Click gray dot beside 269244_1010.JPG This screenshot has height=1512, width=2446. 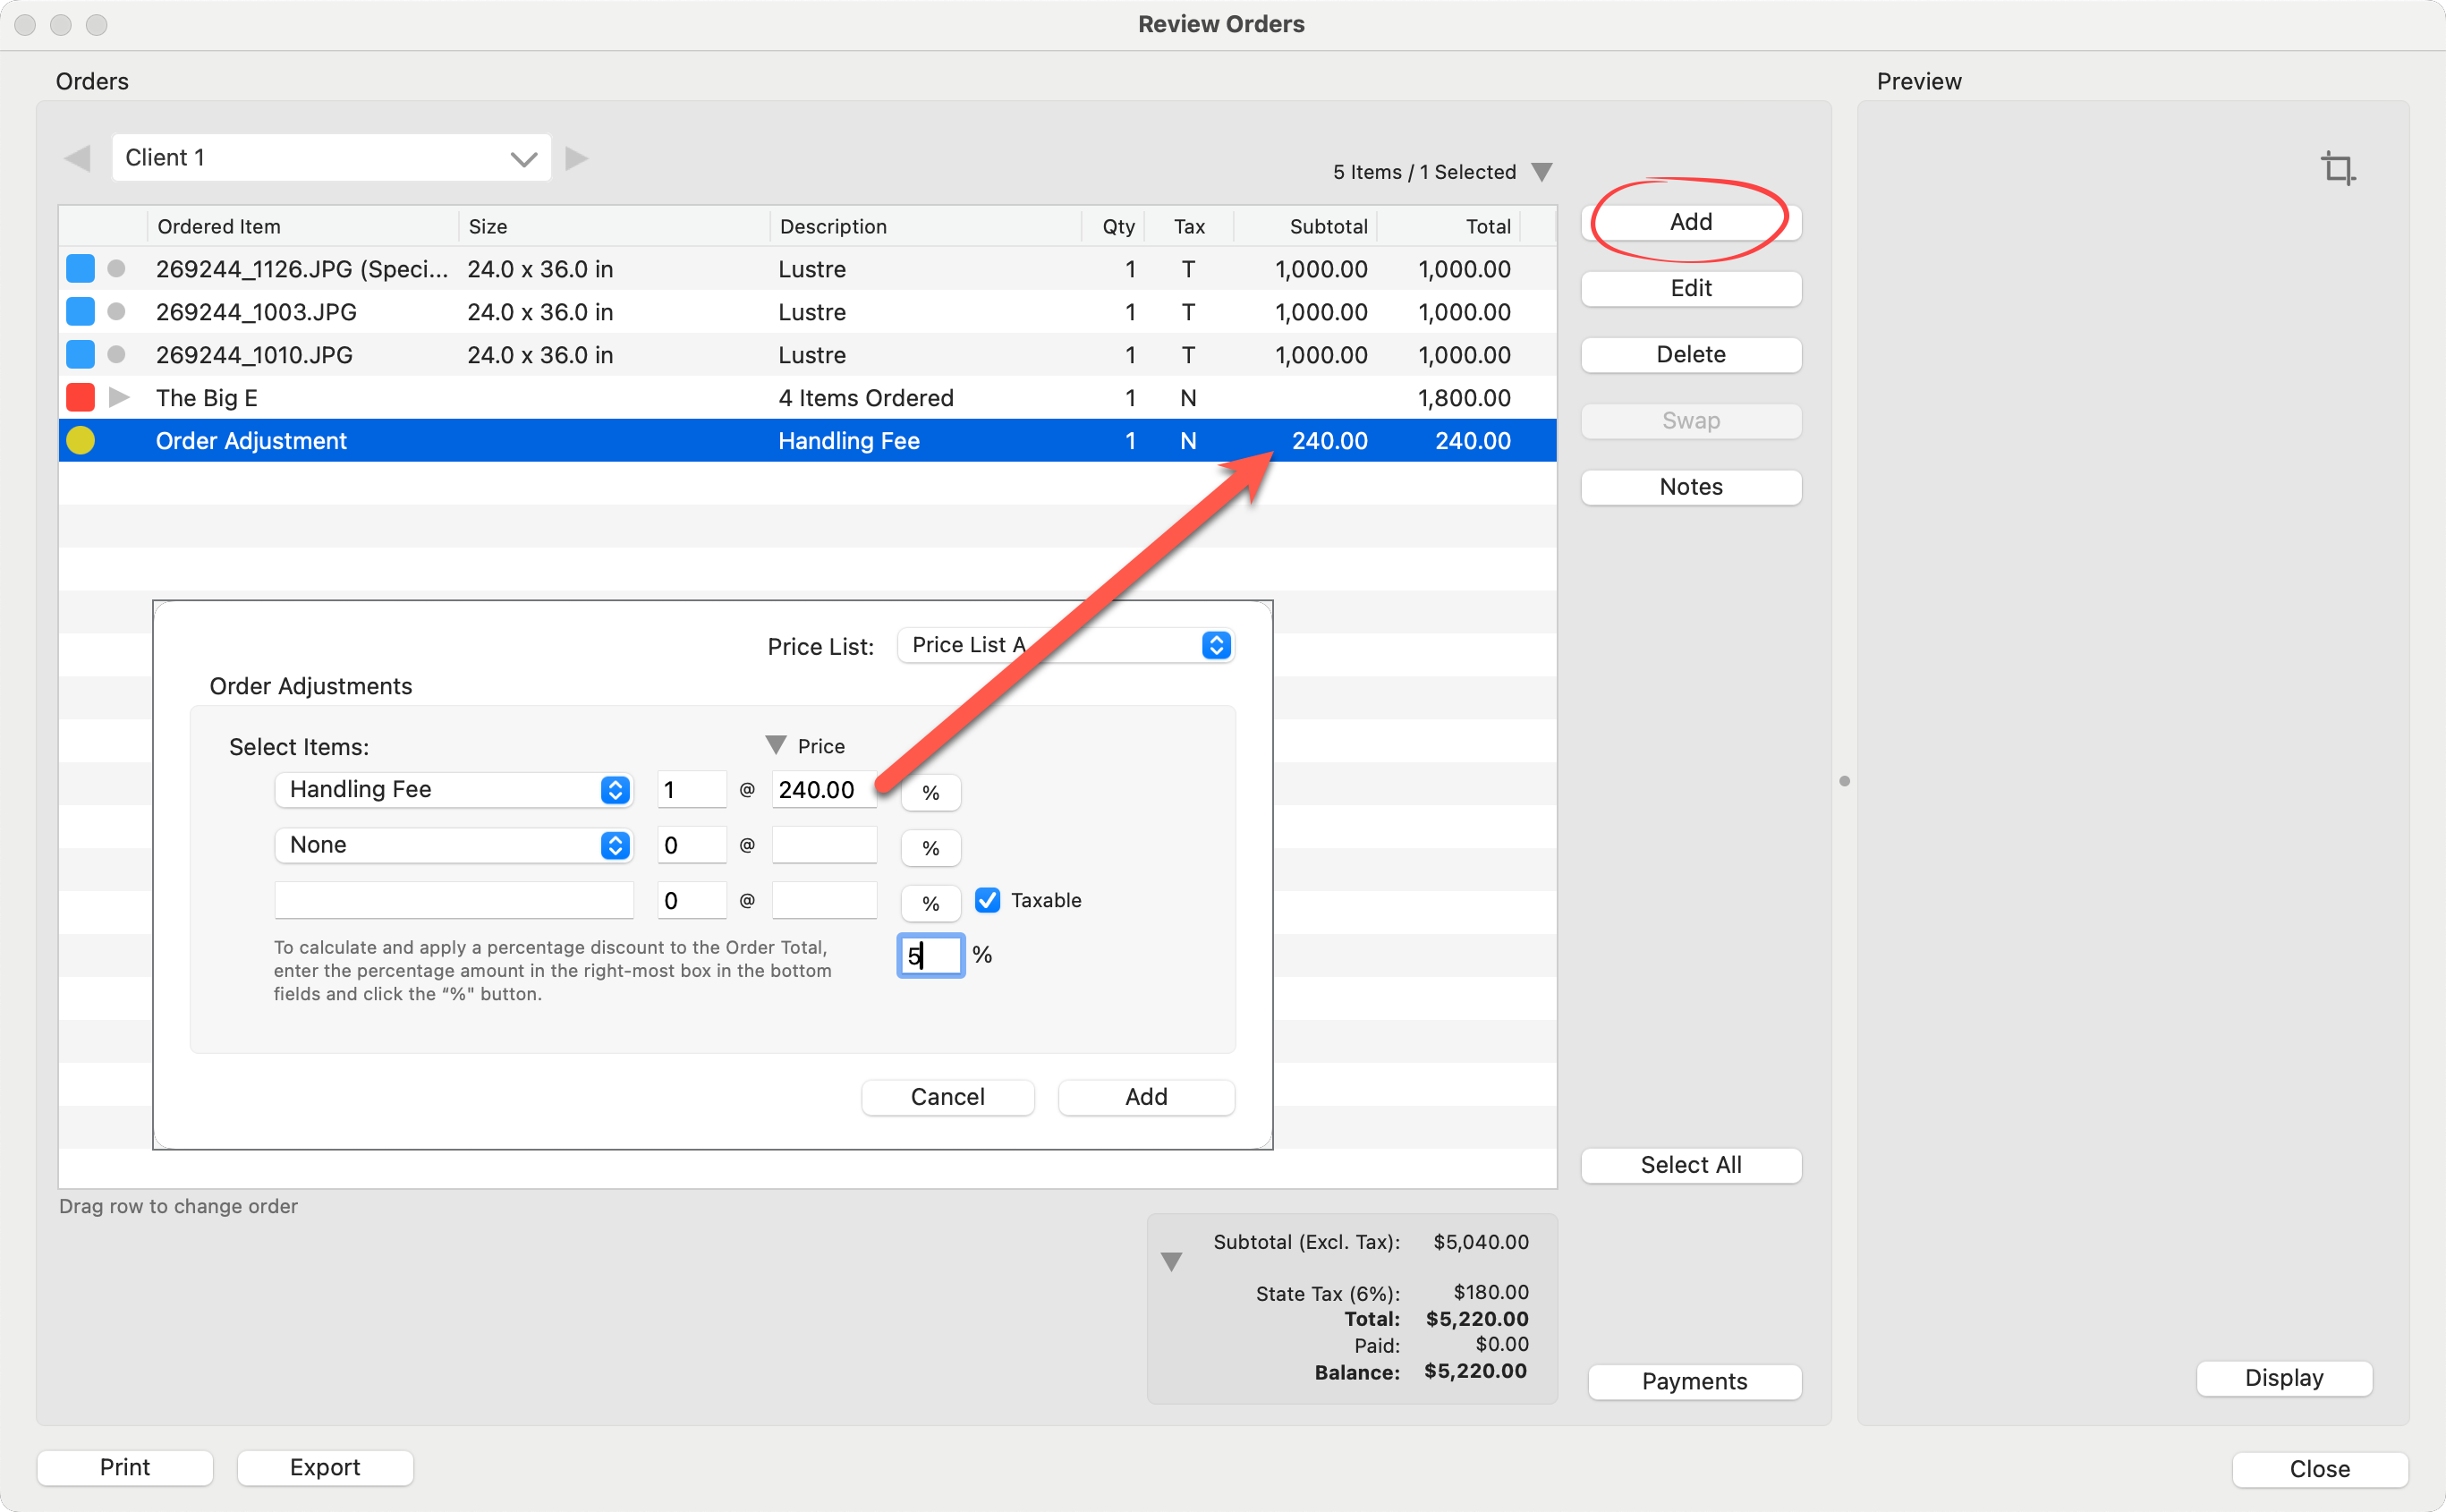(116, 355)
